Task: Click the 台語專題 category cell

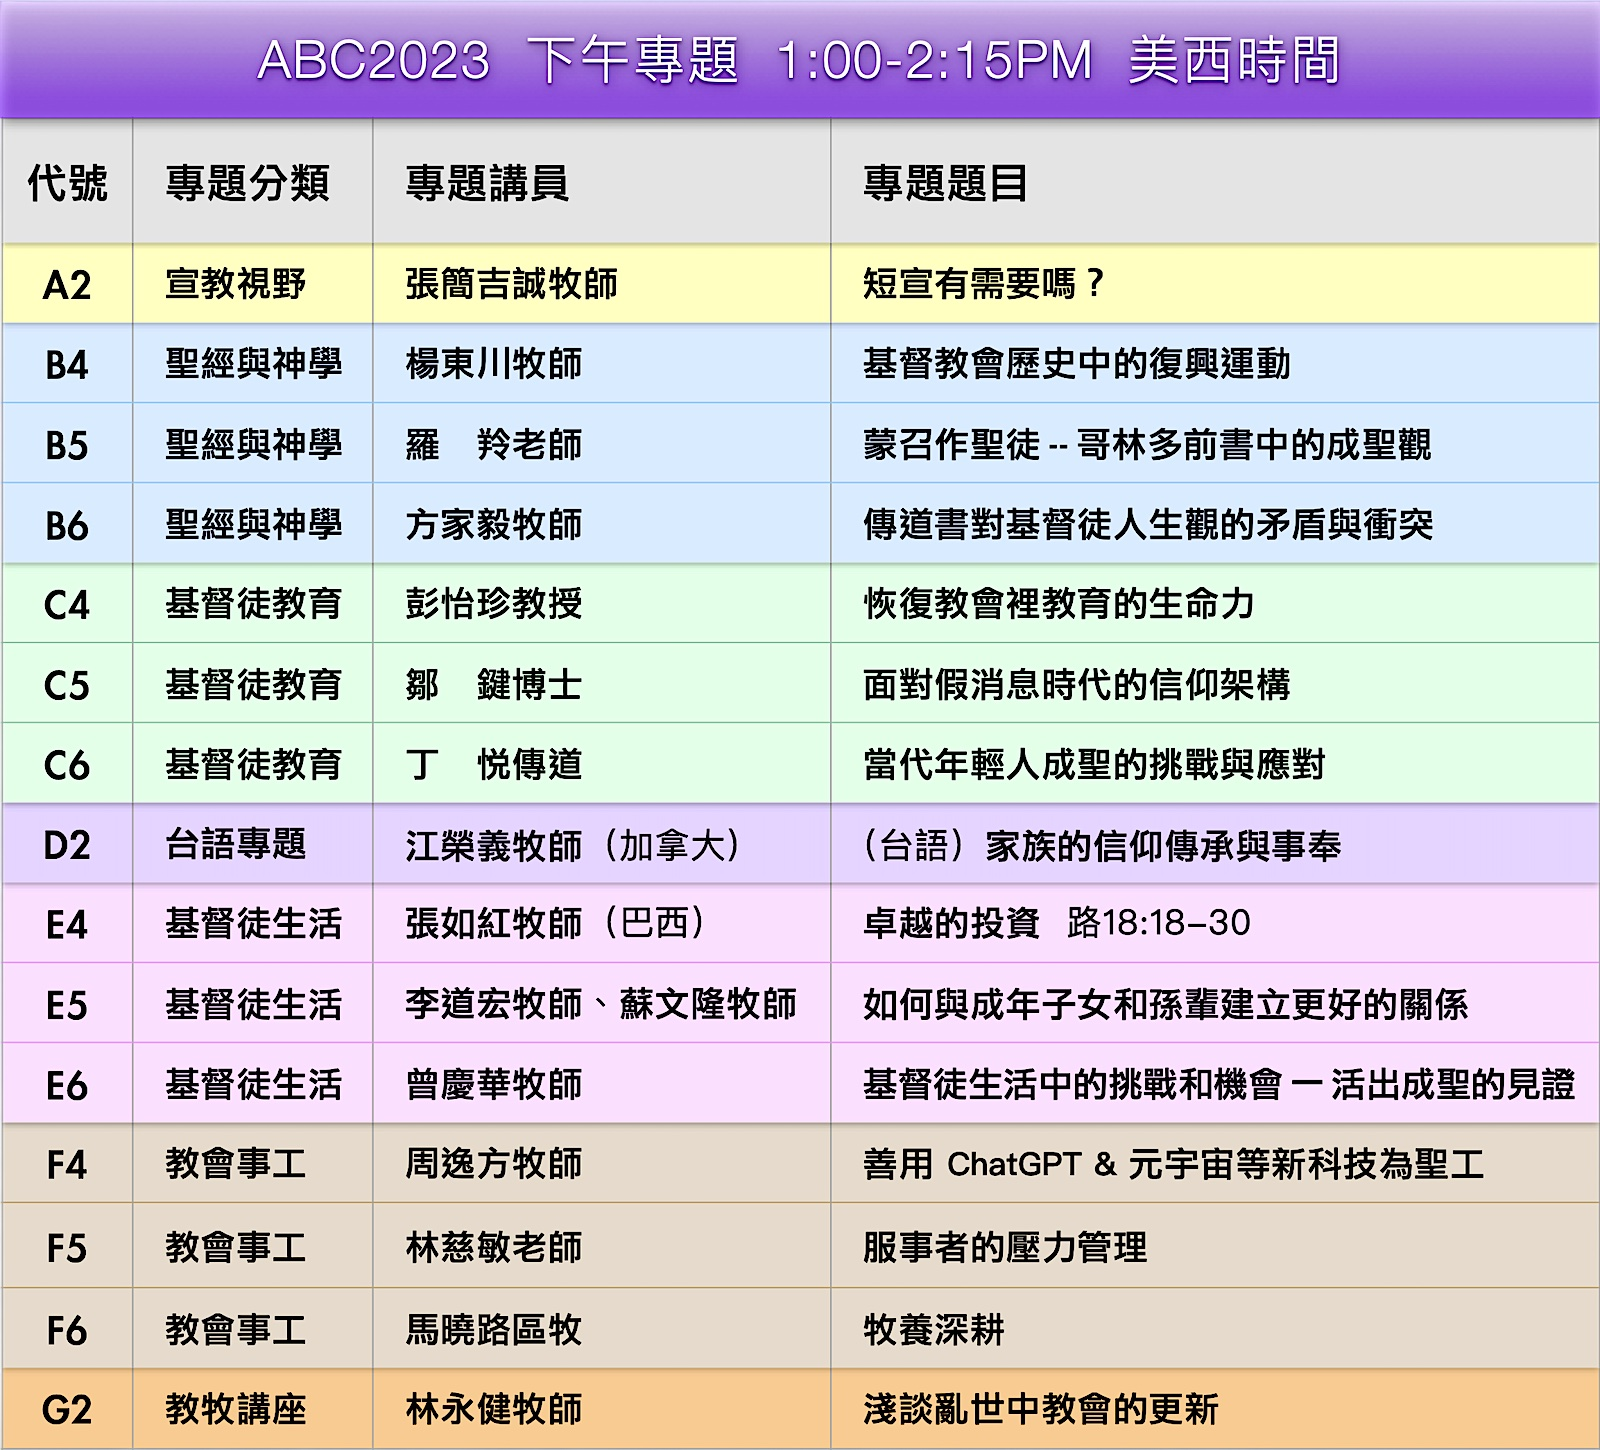Action: click(x=236, y=845)
